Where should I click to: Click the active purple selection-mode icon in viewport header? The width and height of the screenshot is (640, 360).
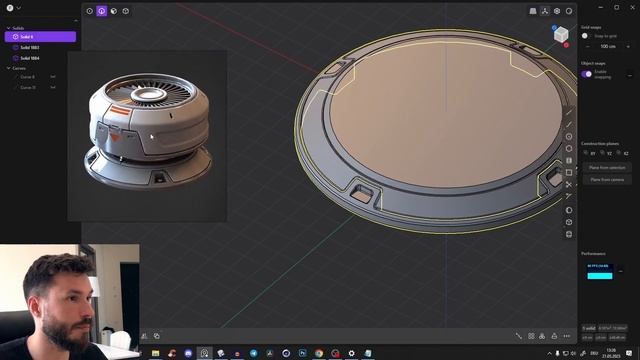click(102, 11)
